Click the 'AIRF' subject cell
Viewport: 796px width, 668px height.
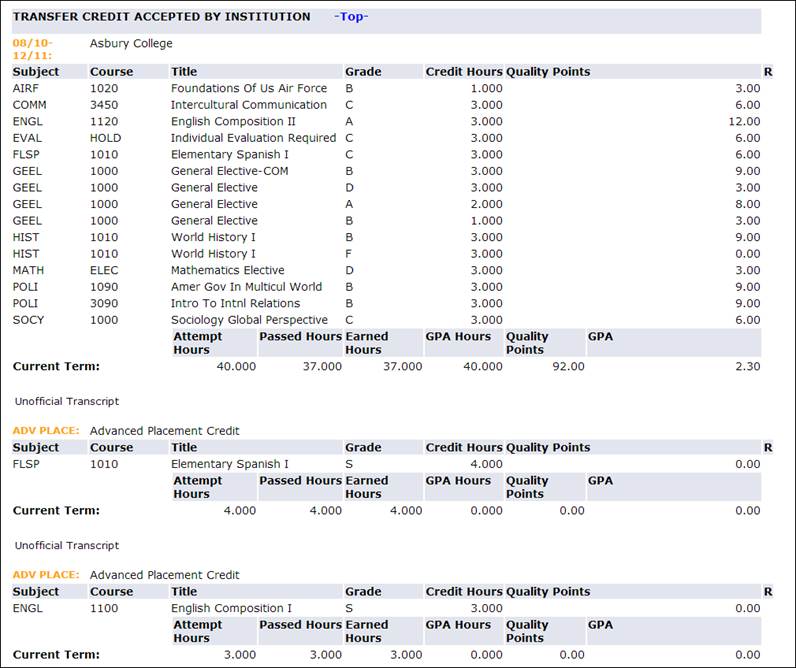25,88
